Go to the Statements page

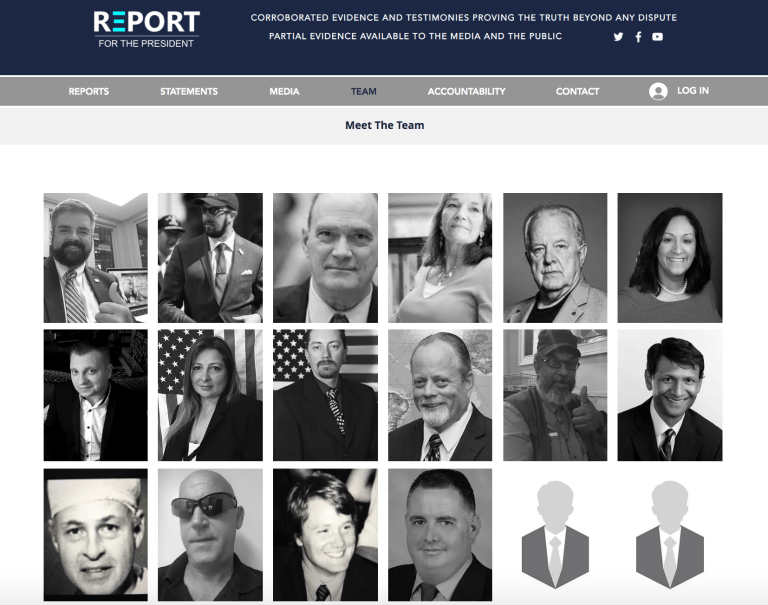click(189, 92)
